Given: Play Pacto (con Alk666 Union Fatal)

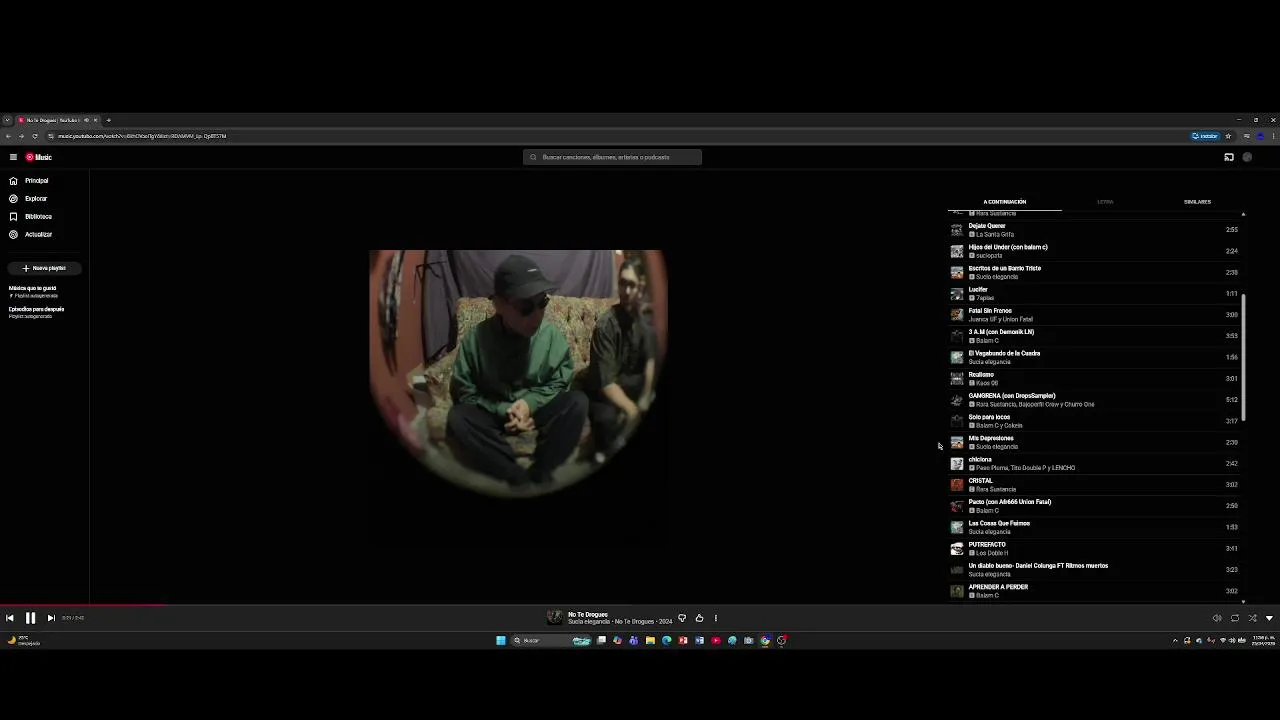Looking at the screenshot, I should coord(1093,506).
